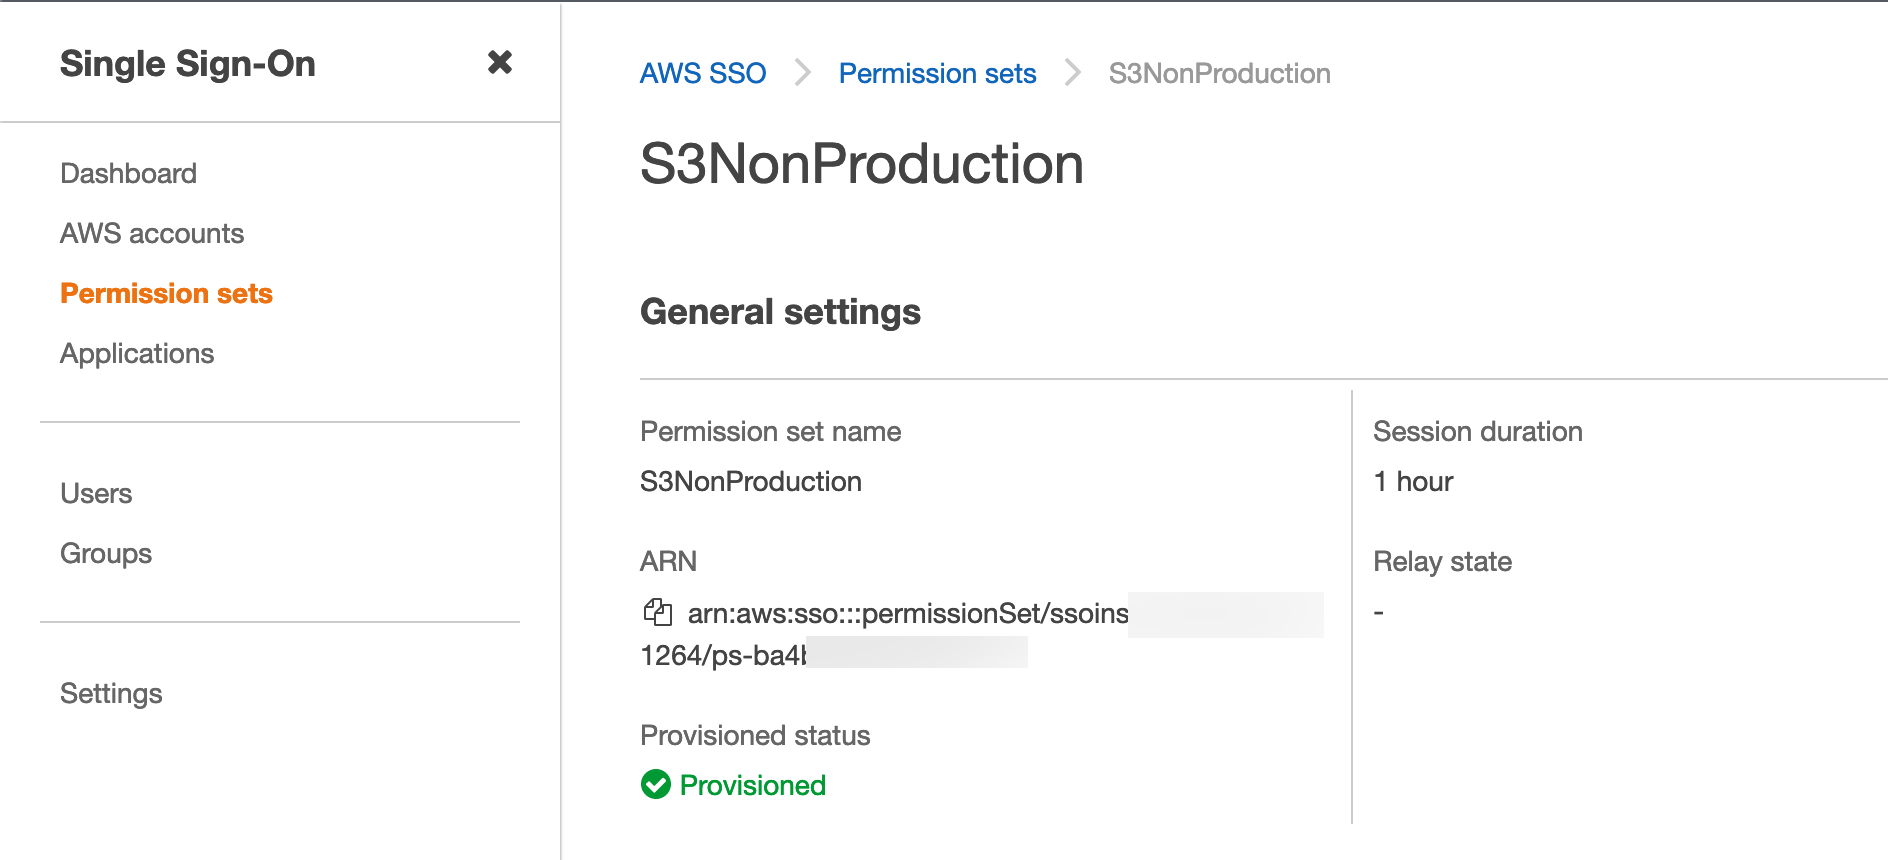Click the S3NonProduction breadcrumb item
The width and height of the screenshot is (1888, 860).
(x=1219, y=73)
